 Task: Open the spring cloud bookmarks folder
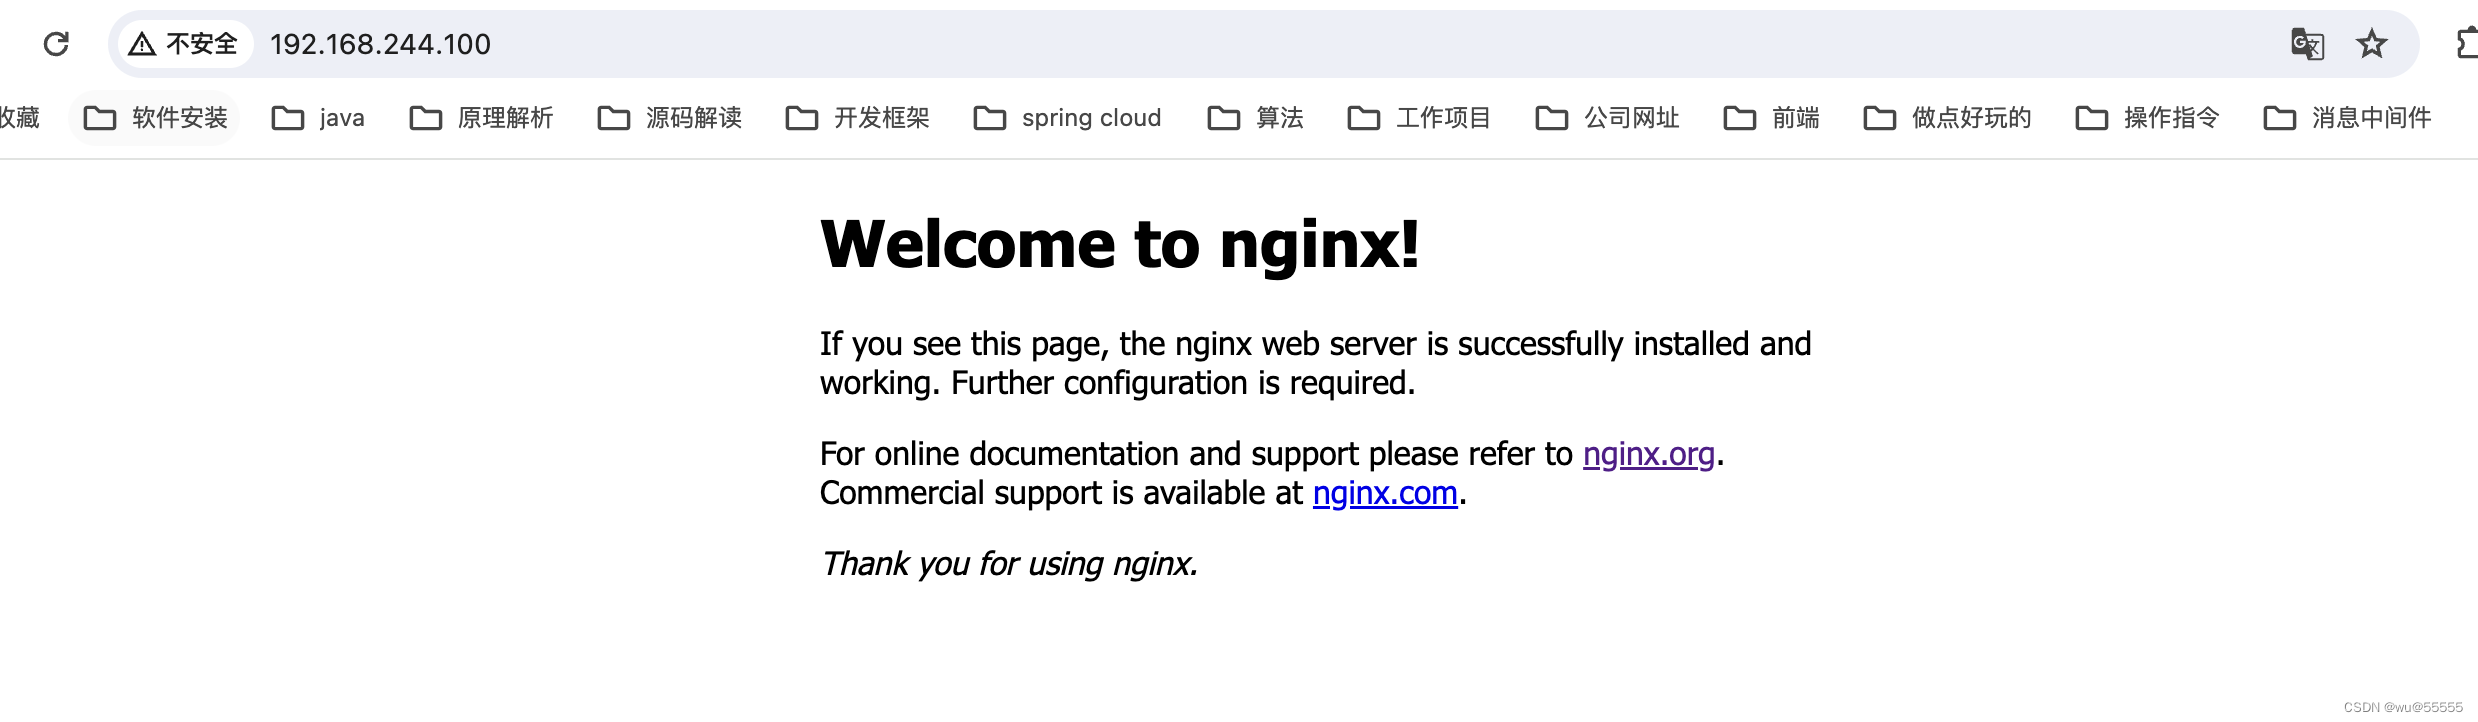(x=1068, y=118)
